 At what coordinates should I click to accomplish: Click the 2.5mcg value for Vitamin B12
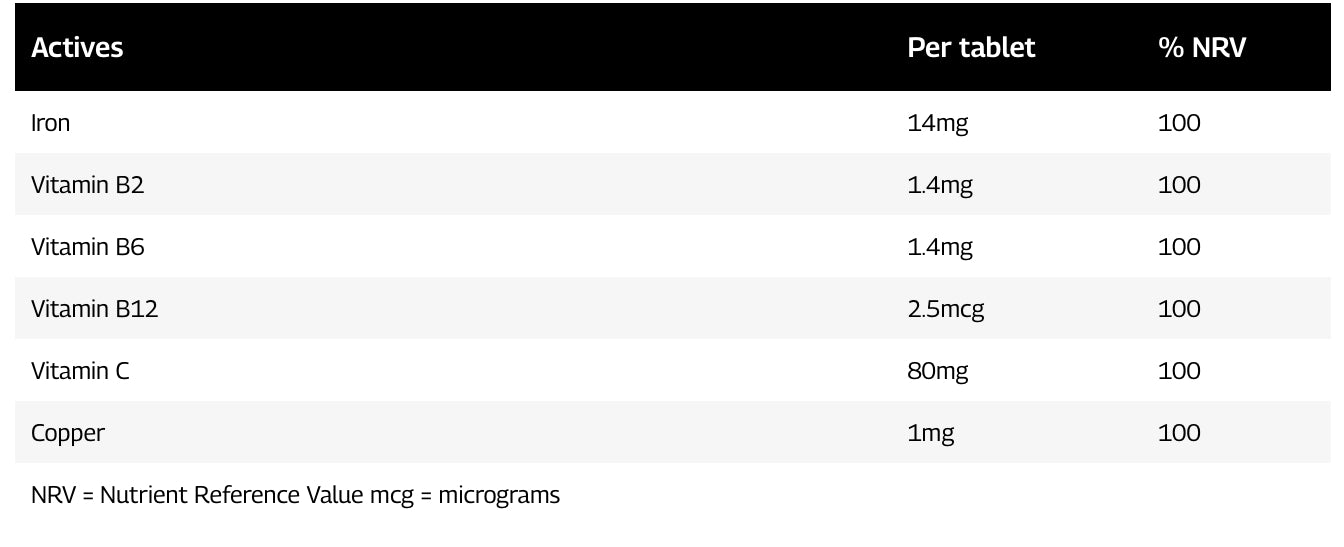(946, 310)
